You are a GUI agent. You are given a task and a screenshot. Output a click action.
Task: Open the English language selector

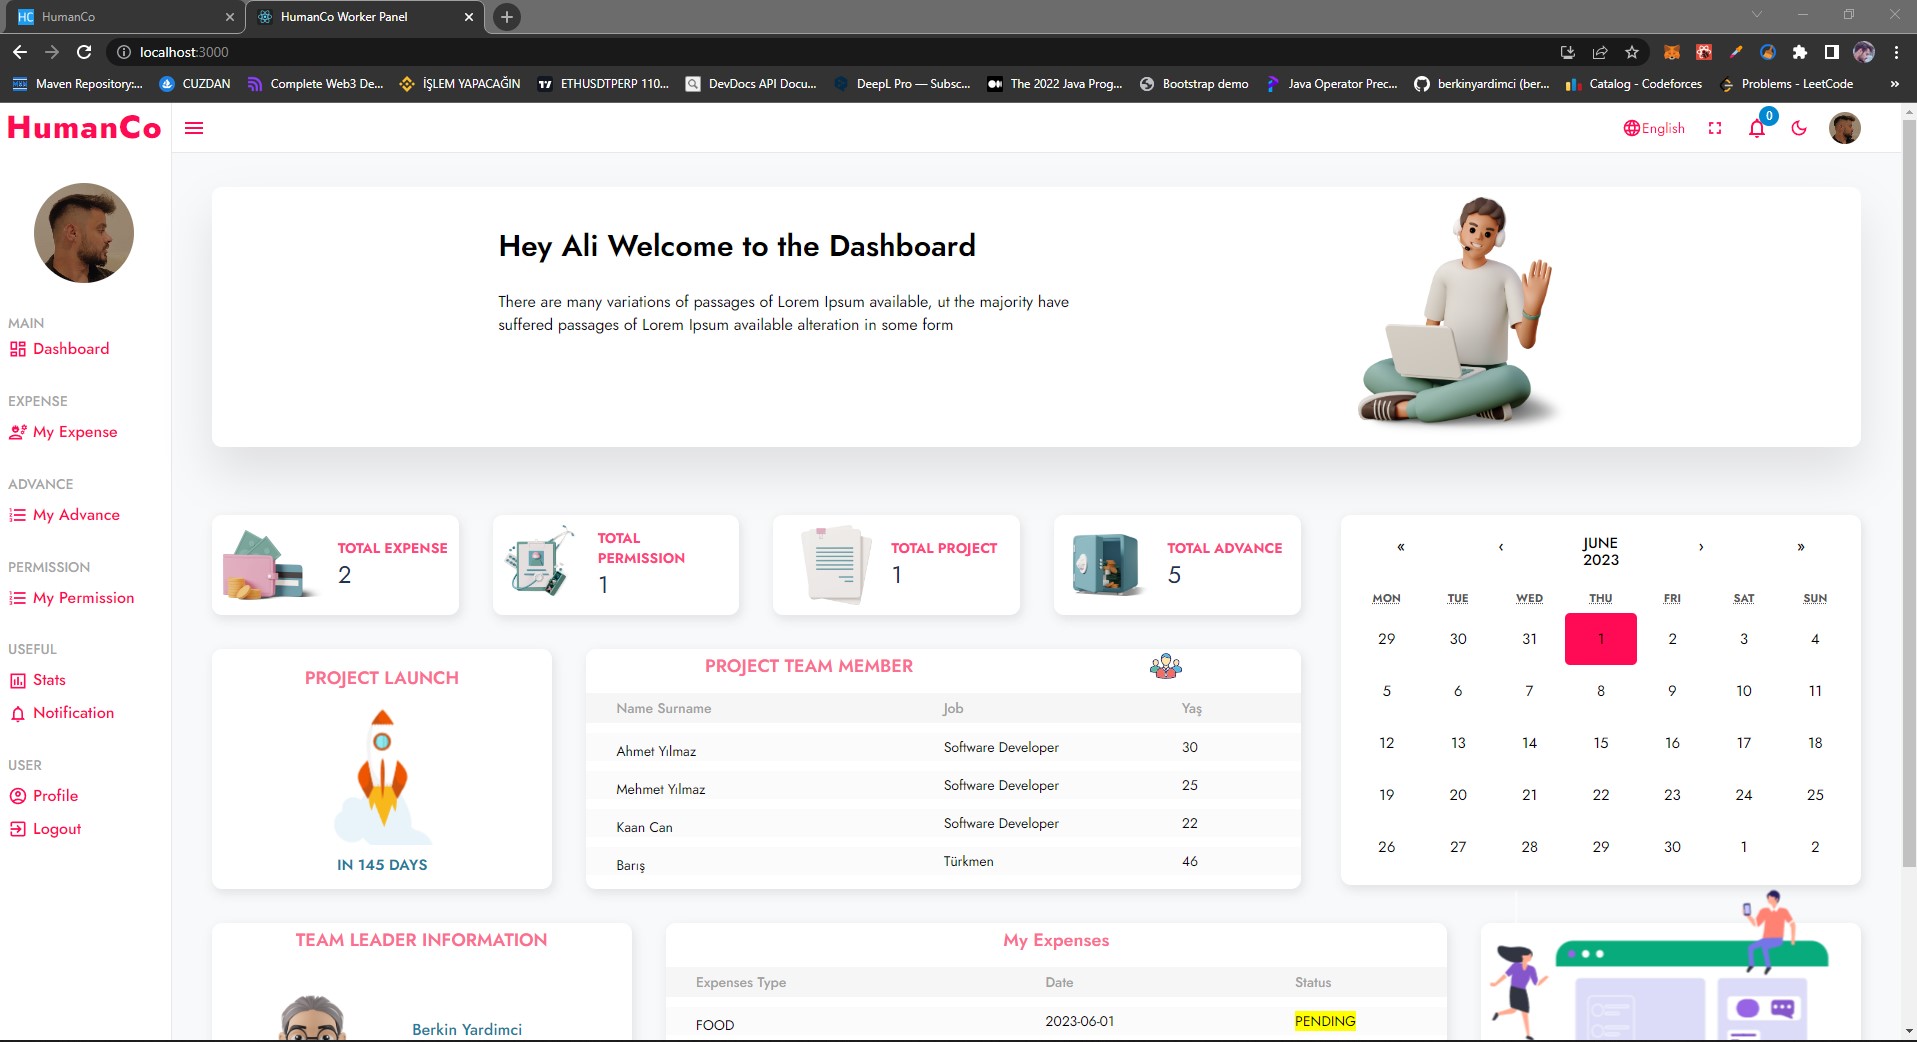[1654, 128]
